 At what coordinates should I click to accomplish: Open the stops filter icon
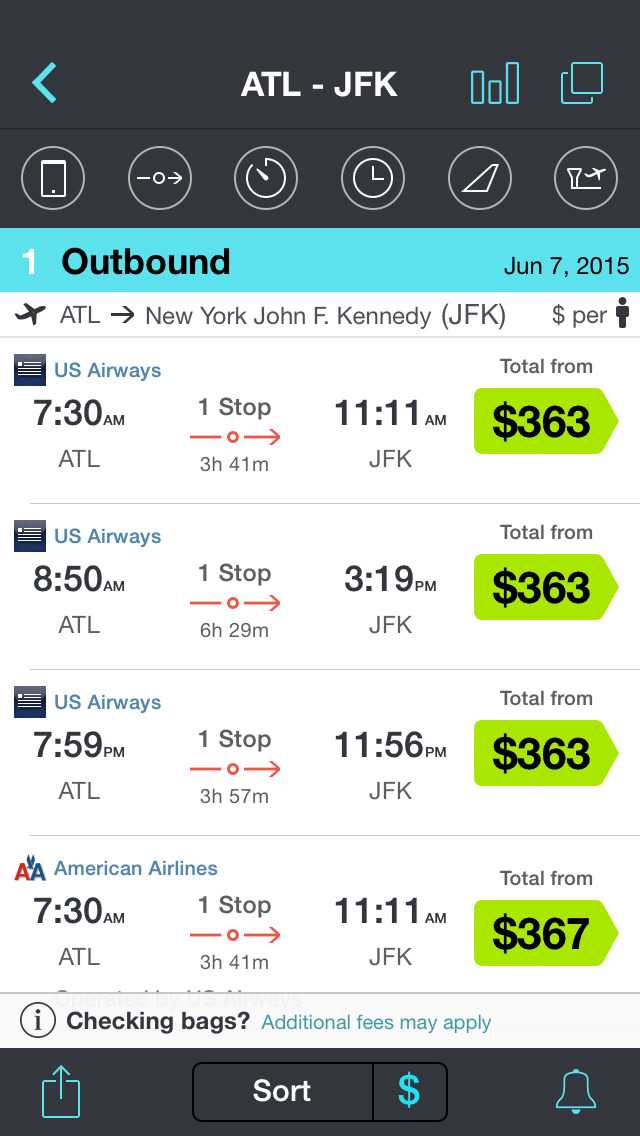coord(160,179)
